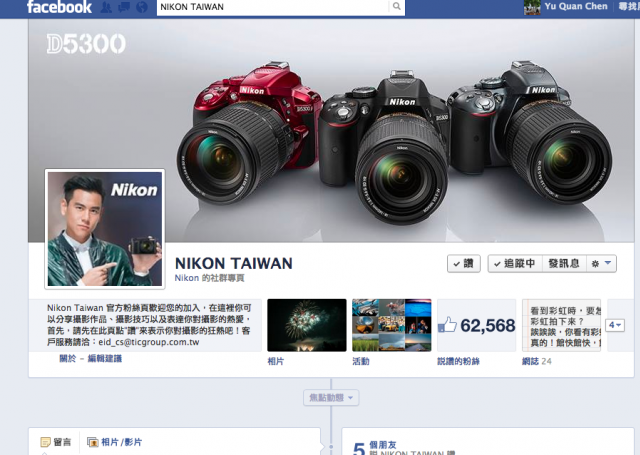Click the 活動 label link
The width and height of the screenshot is (640, 455).
361,362
